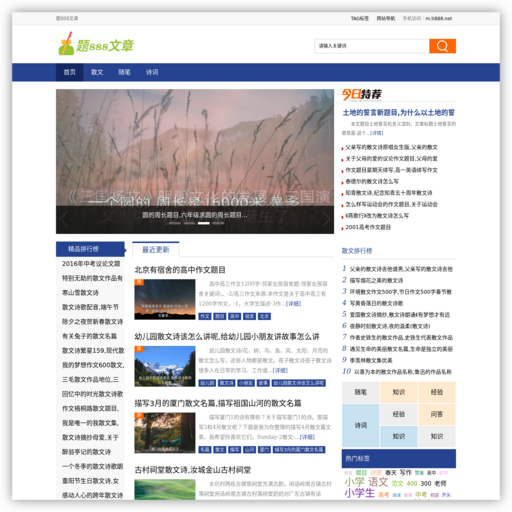
Task: Click 老师 in the tag cloud
Action: [441, 483]
